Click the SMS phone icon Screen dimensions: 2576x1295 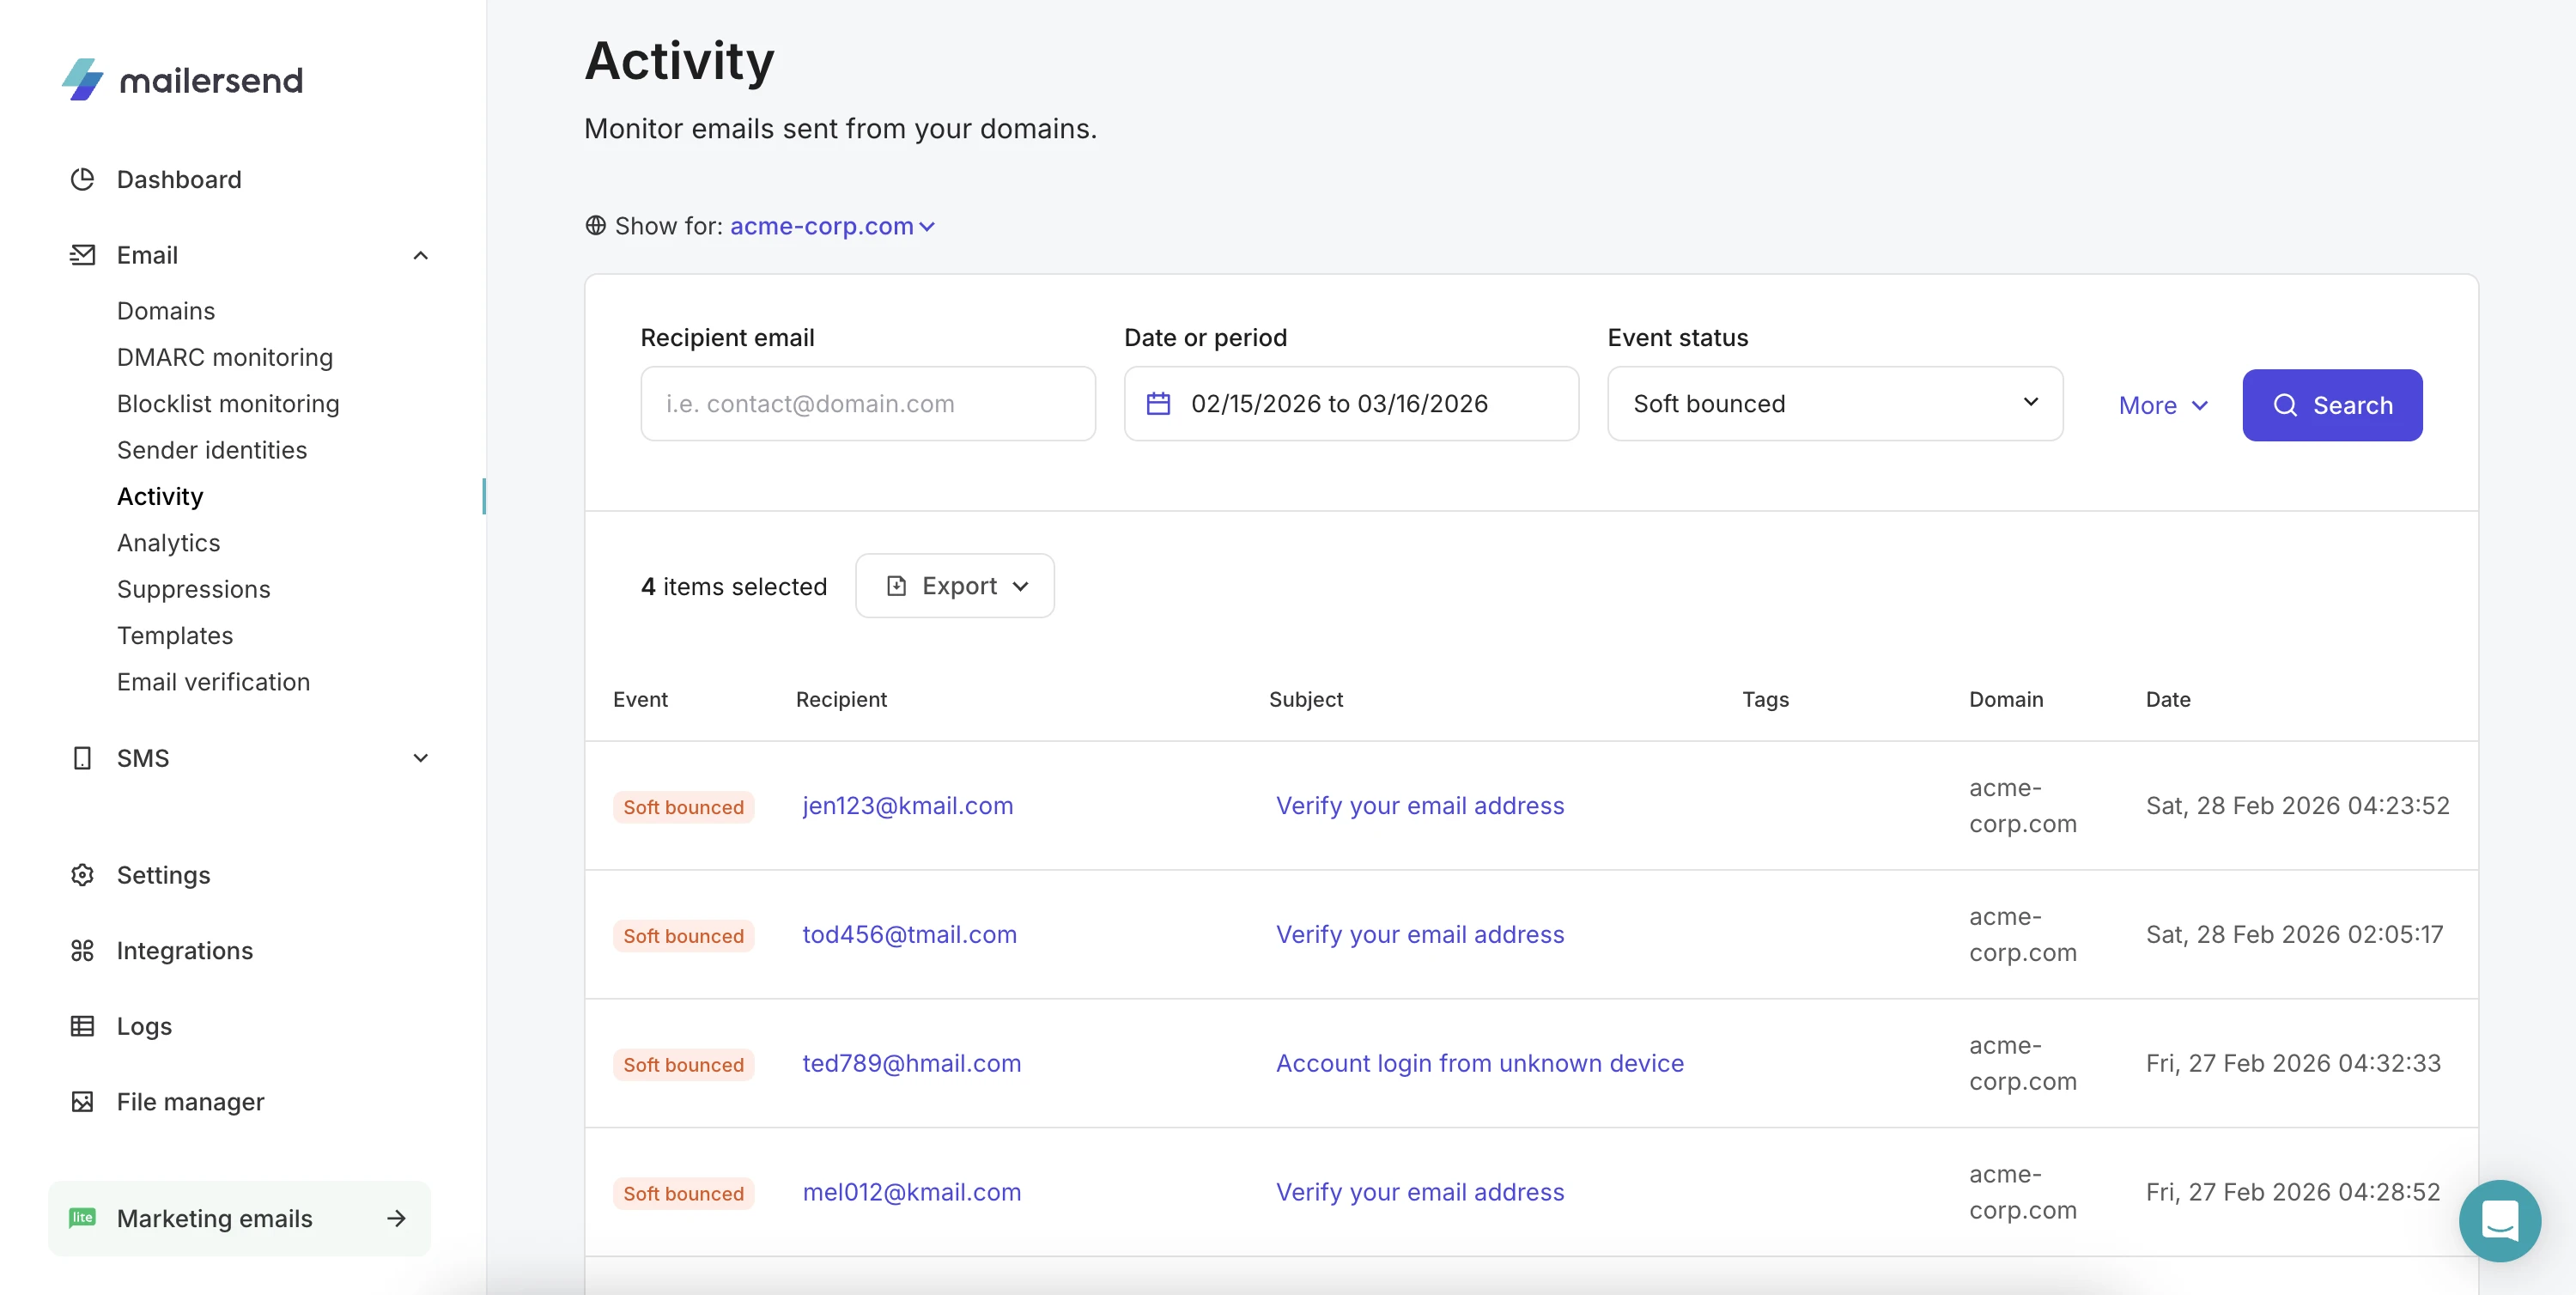click(83, 758)
